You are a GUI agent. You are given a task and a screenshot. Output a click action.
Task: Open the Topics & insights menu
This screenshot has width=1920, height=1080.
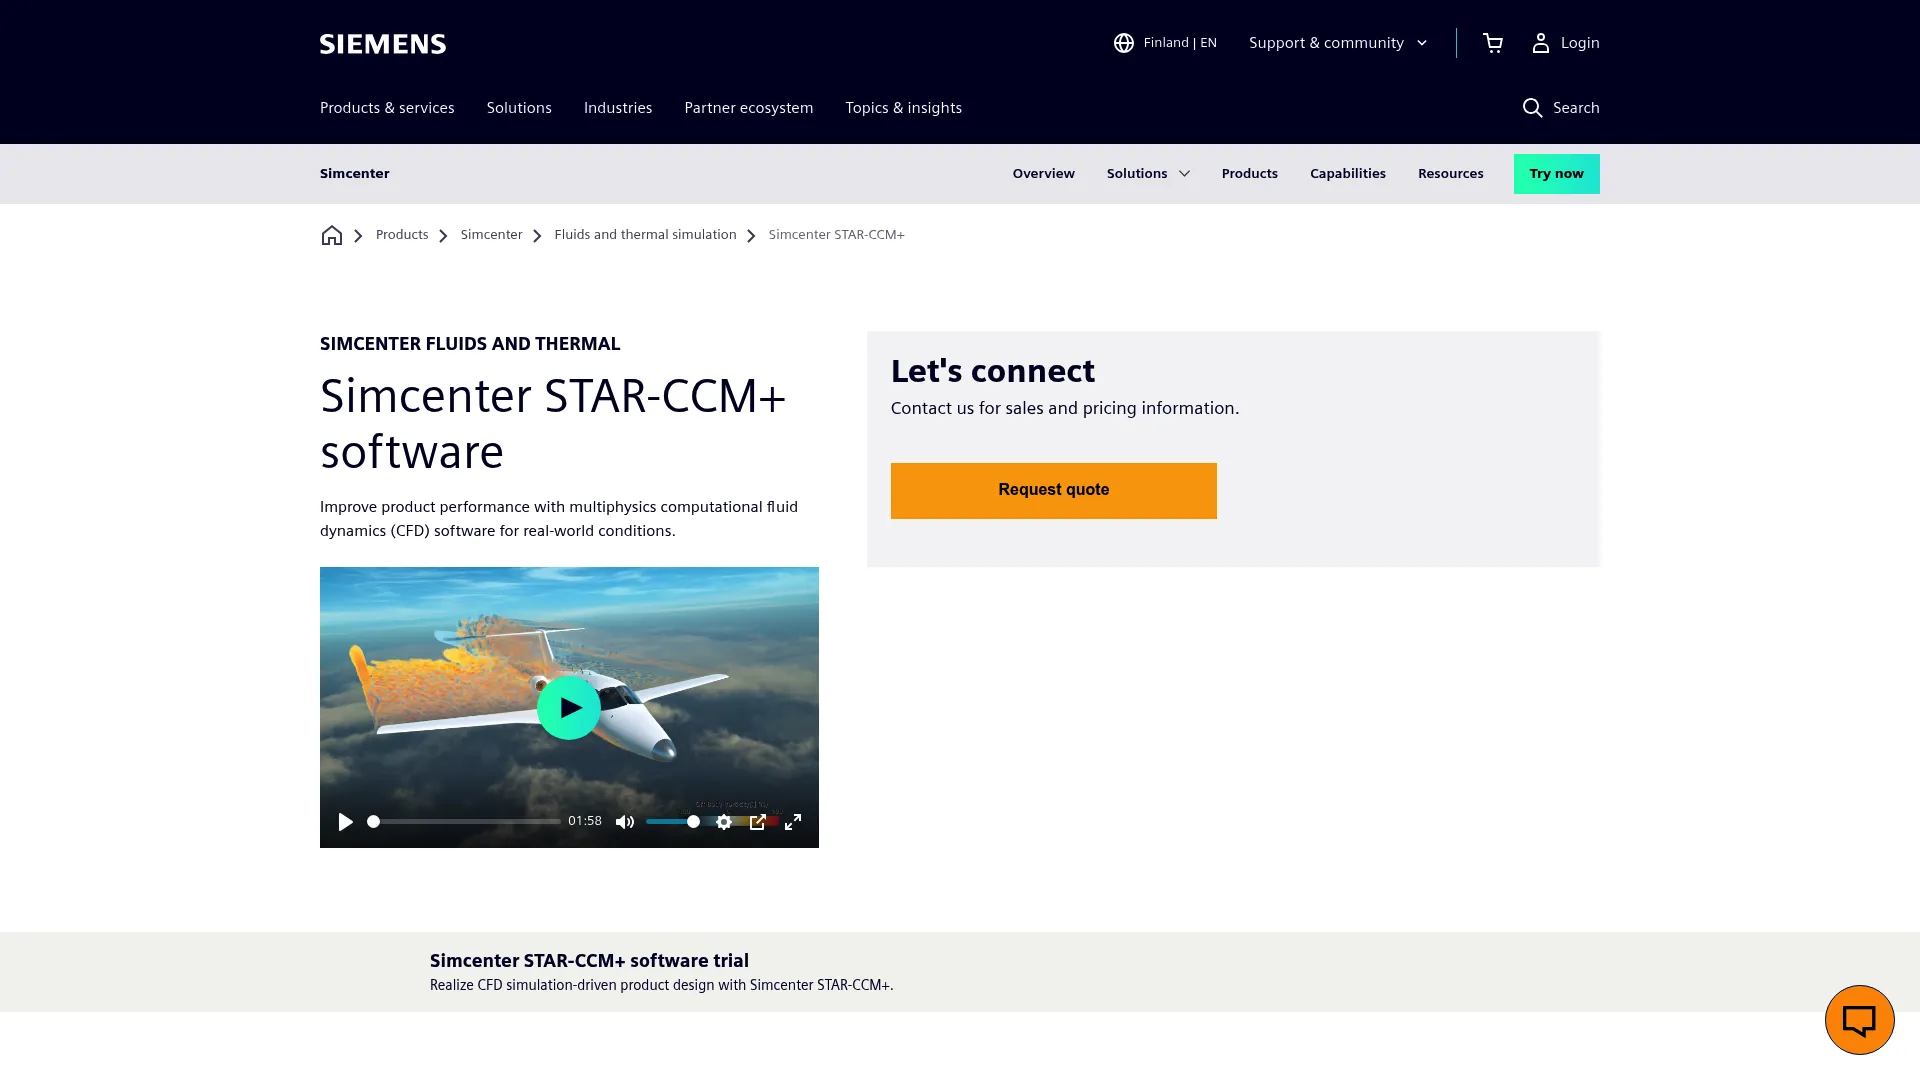tap(904, 108)
